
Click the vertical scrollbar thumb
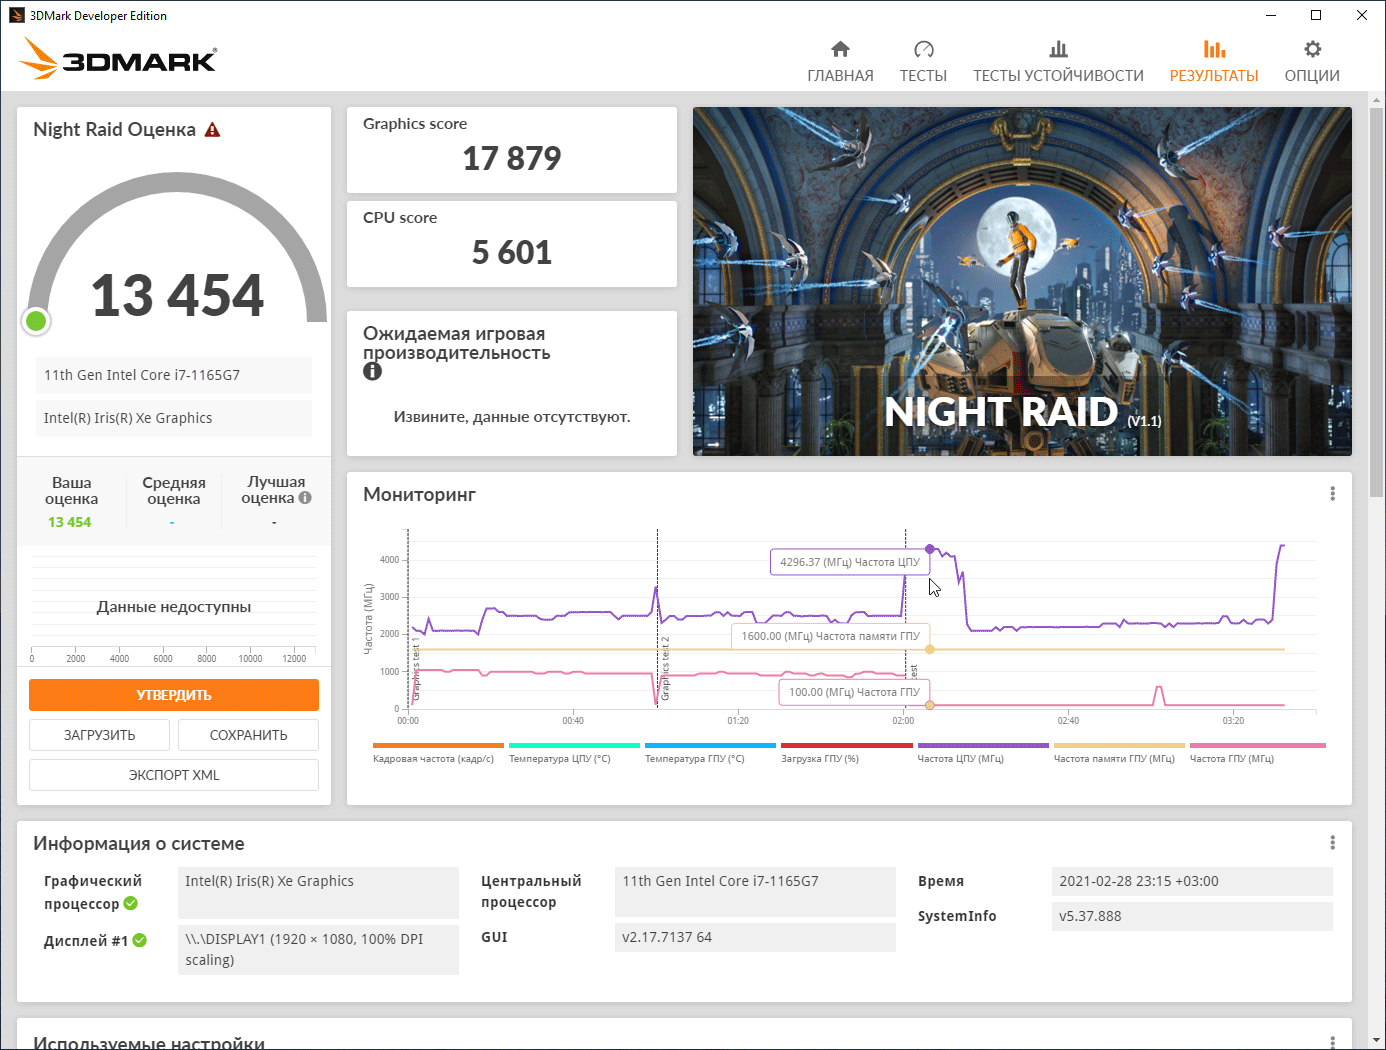1377,301
